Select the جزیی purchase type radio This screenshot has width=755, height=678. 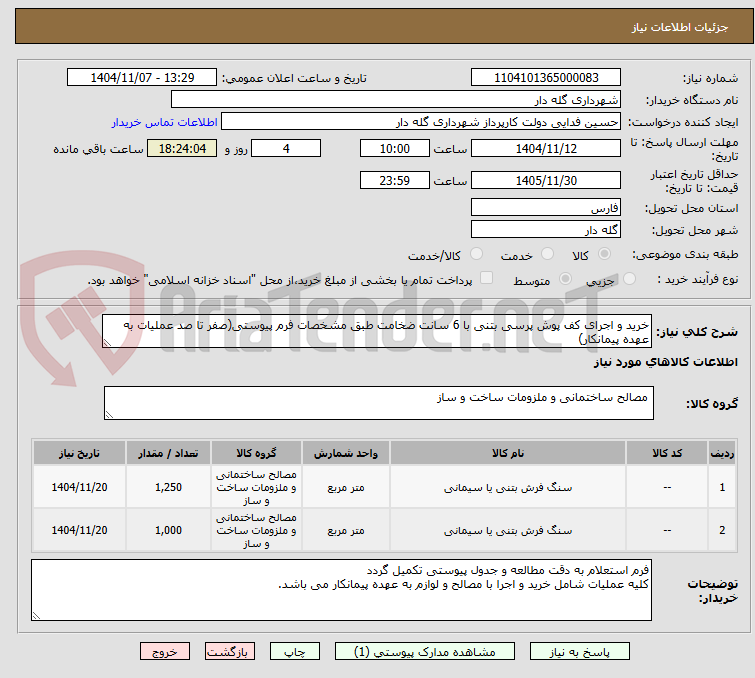click(629, 279)
